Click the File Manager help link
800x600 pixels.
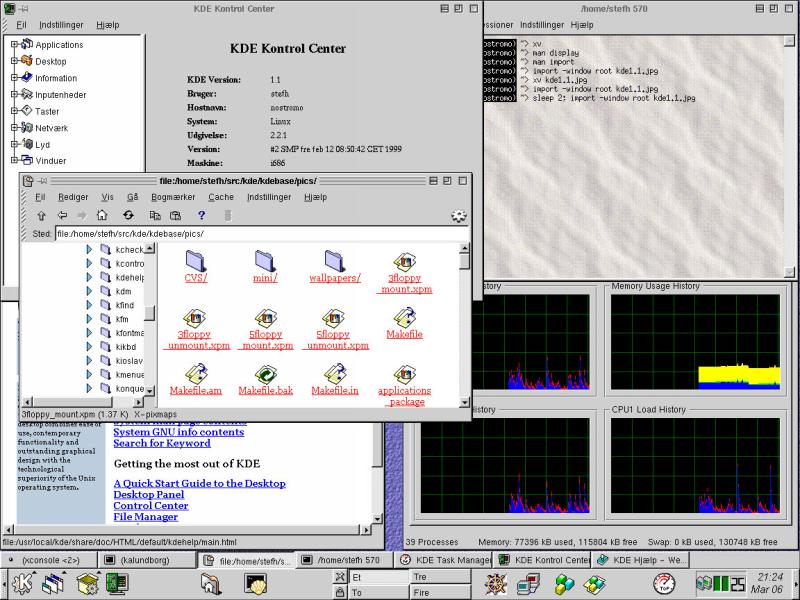point(145,517)
